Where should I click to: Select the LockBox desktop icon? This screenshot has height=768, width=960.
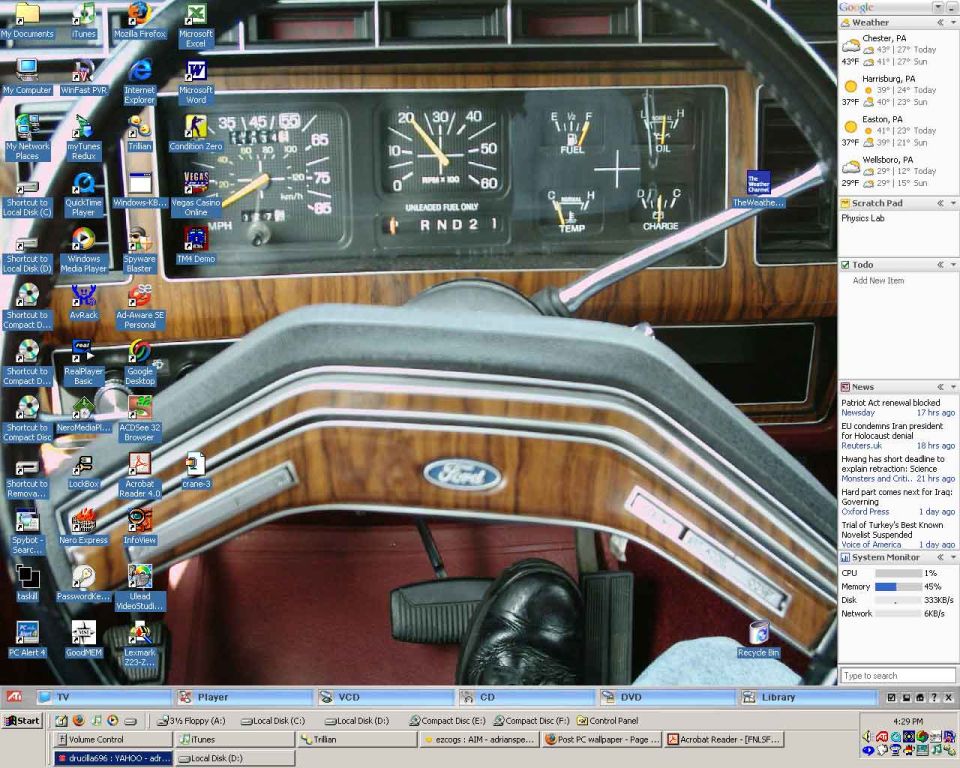tap(84, 472)
